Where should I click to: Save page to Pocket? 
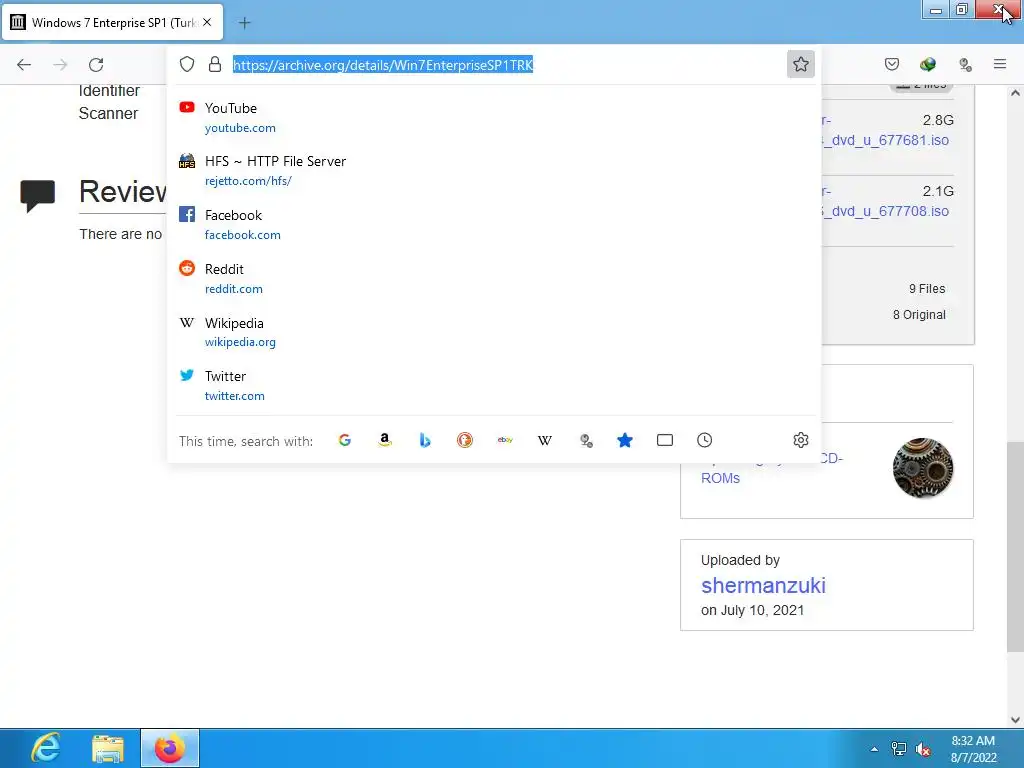click(x=891, y=64)
